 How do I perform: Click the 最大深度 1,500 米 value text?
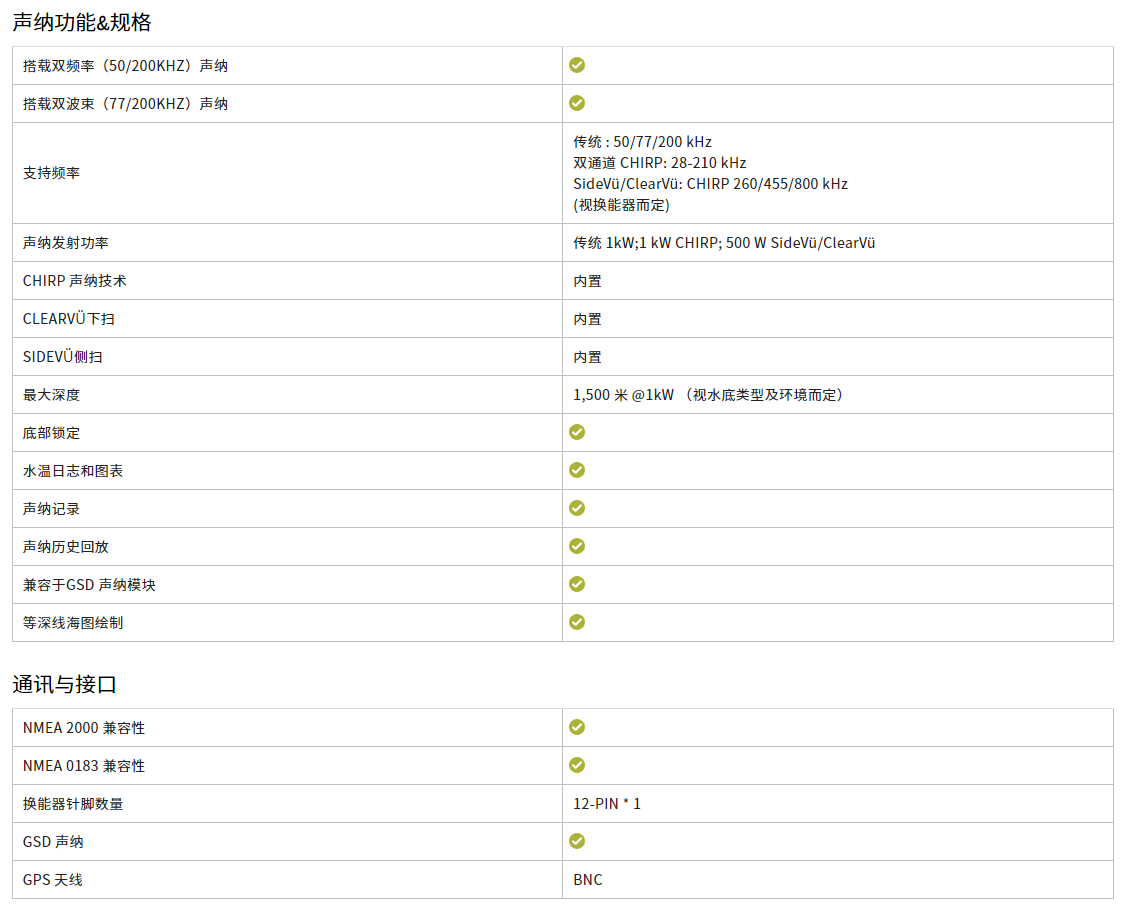708,395
